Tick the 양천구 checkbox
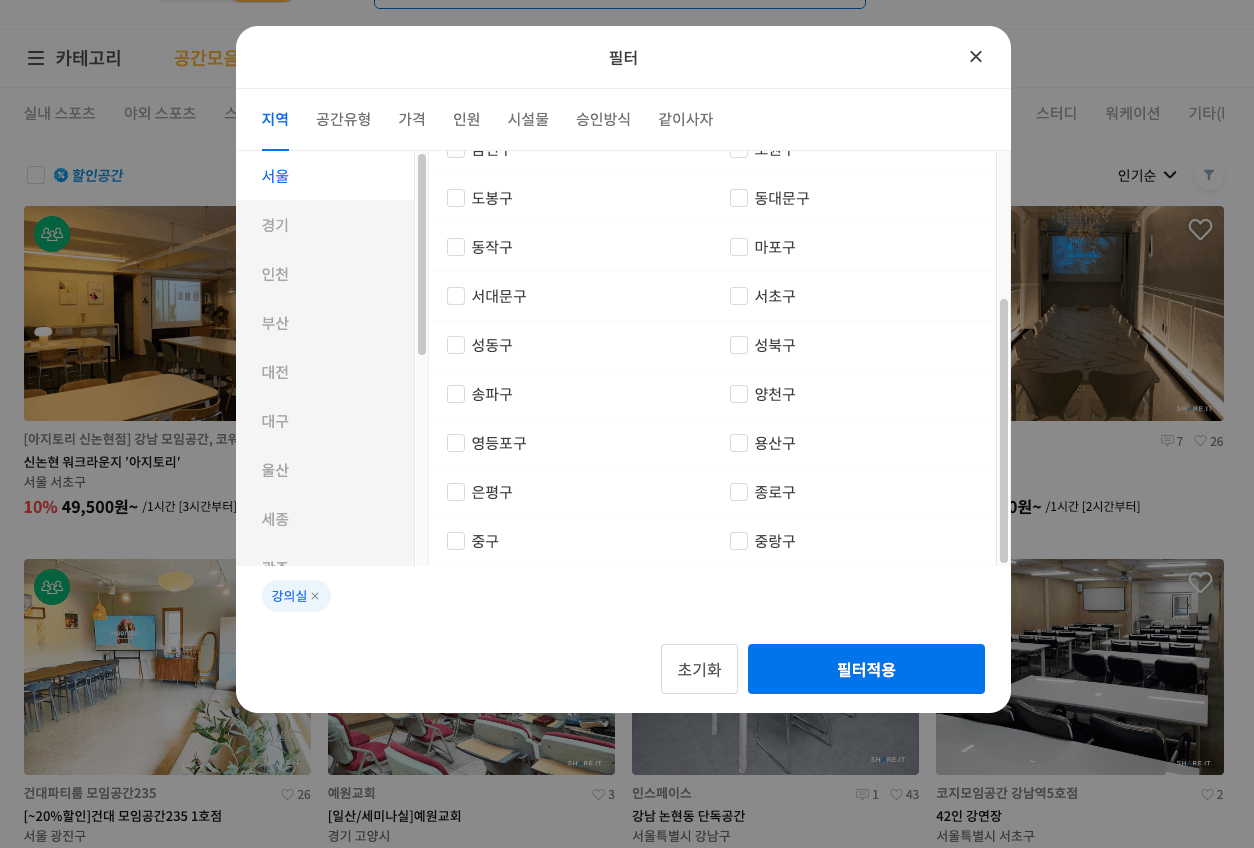This screenshot has width=1254, height=848. (x=739, y=394)
